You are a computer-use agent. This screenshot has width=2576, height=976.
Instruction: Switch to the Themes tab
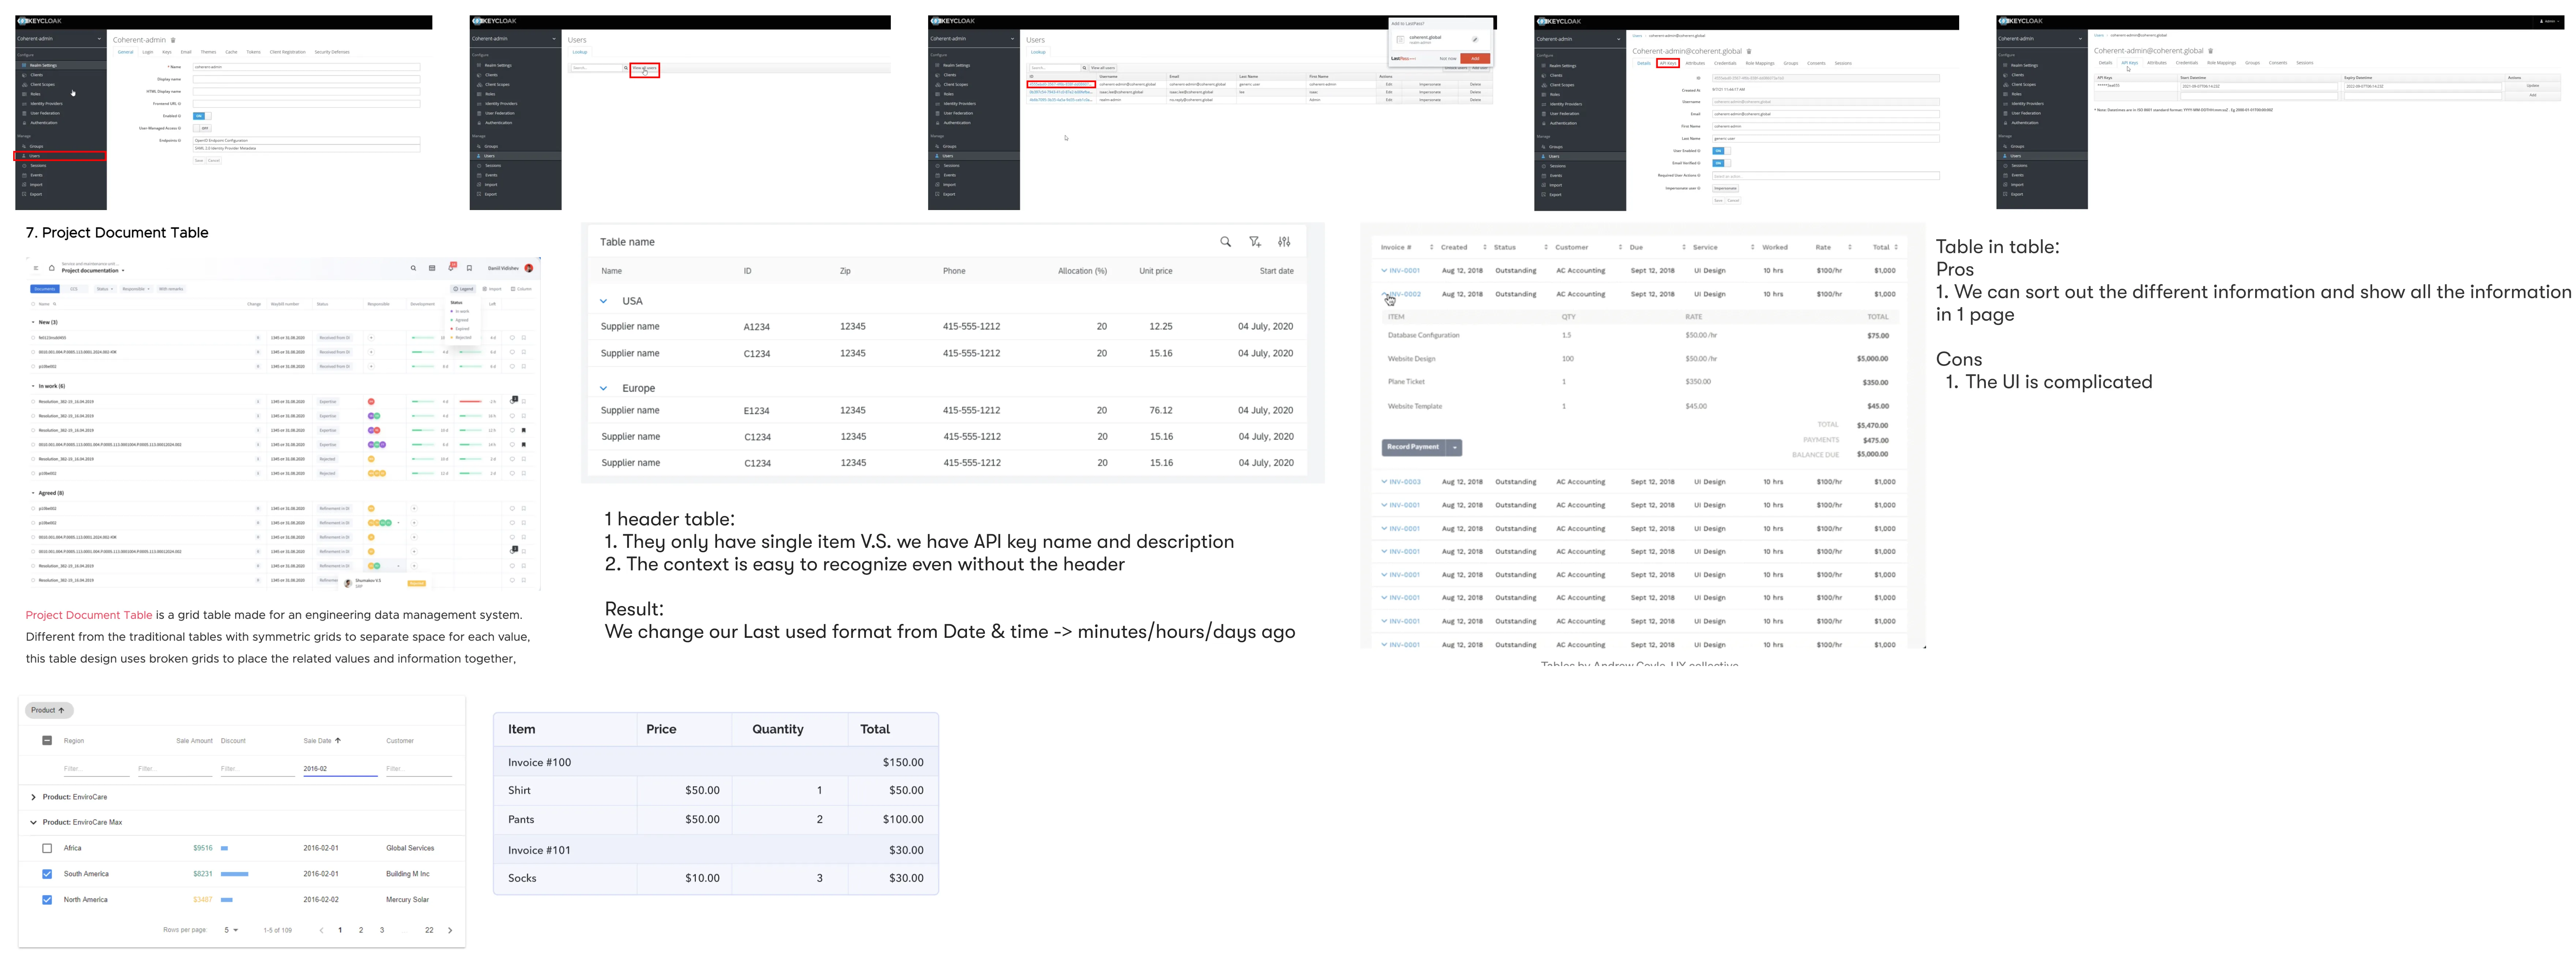coord(208,52)
